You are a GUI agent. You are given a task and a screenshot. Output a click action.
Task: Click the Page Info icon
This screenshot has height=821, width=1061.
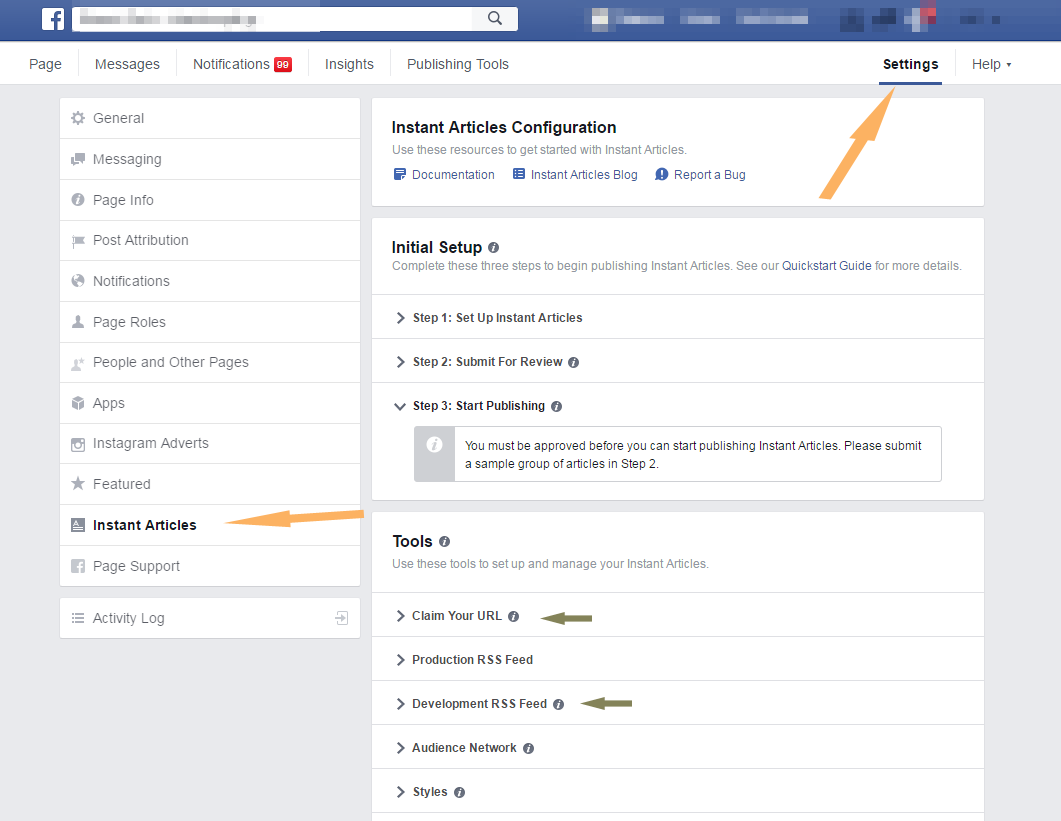click(x=78, y=200)
